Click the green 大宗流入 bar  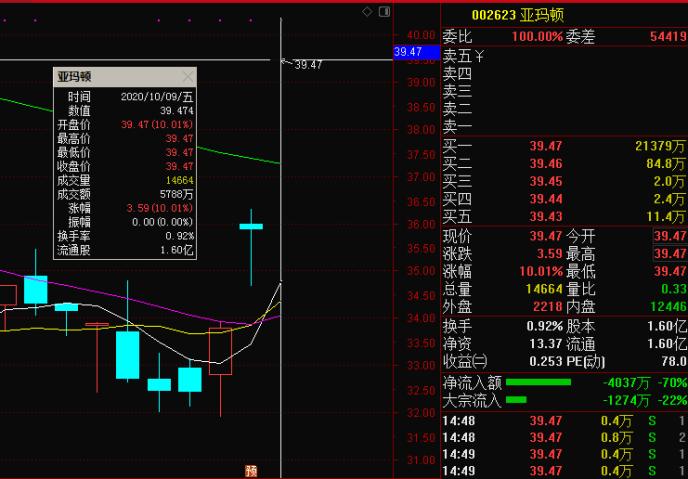[516, 400]
